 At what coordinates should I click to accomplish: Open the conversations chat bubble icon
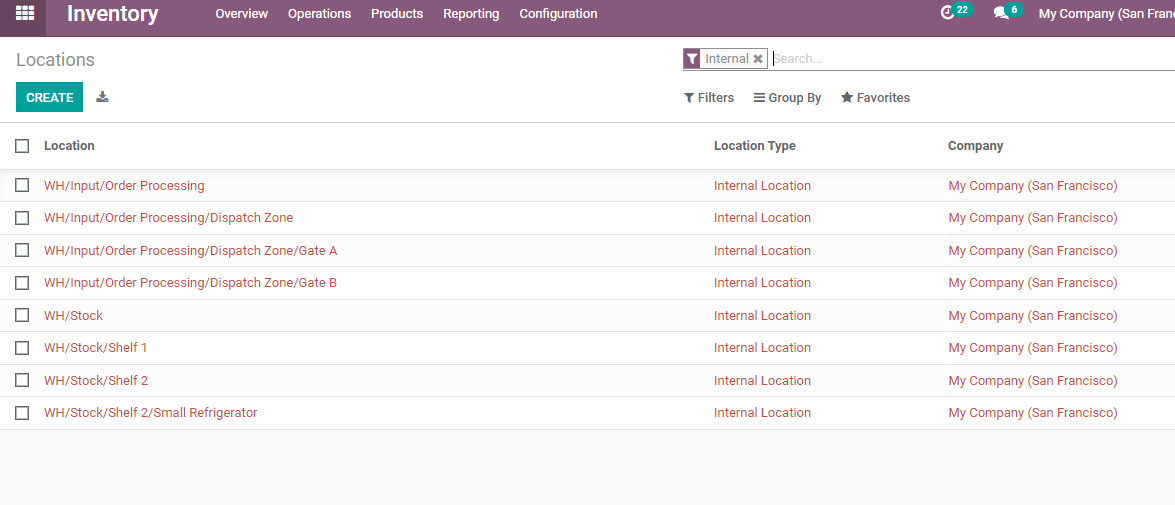[1001, 14]
